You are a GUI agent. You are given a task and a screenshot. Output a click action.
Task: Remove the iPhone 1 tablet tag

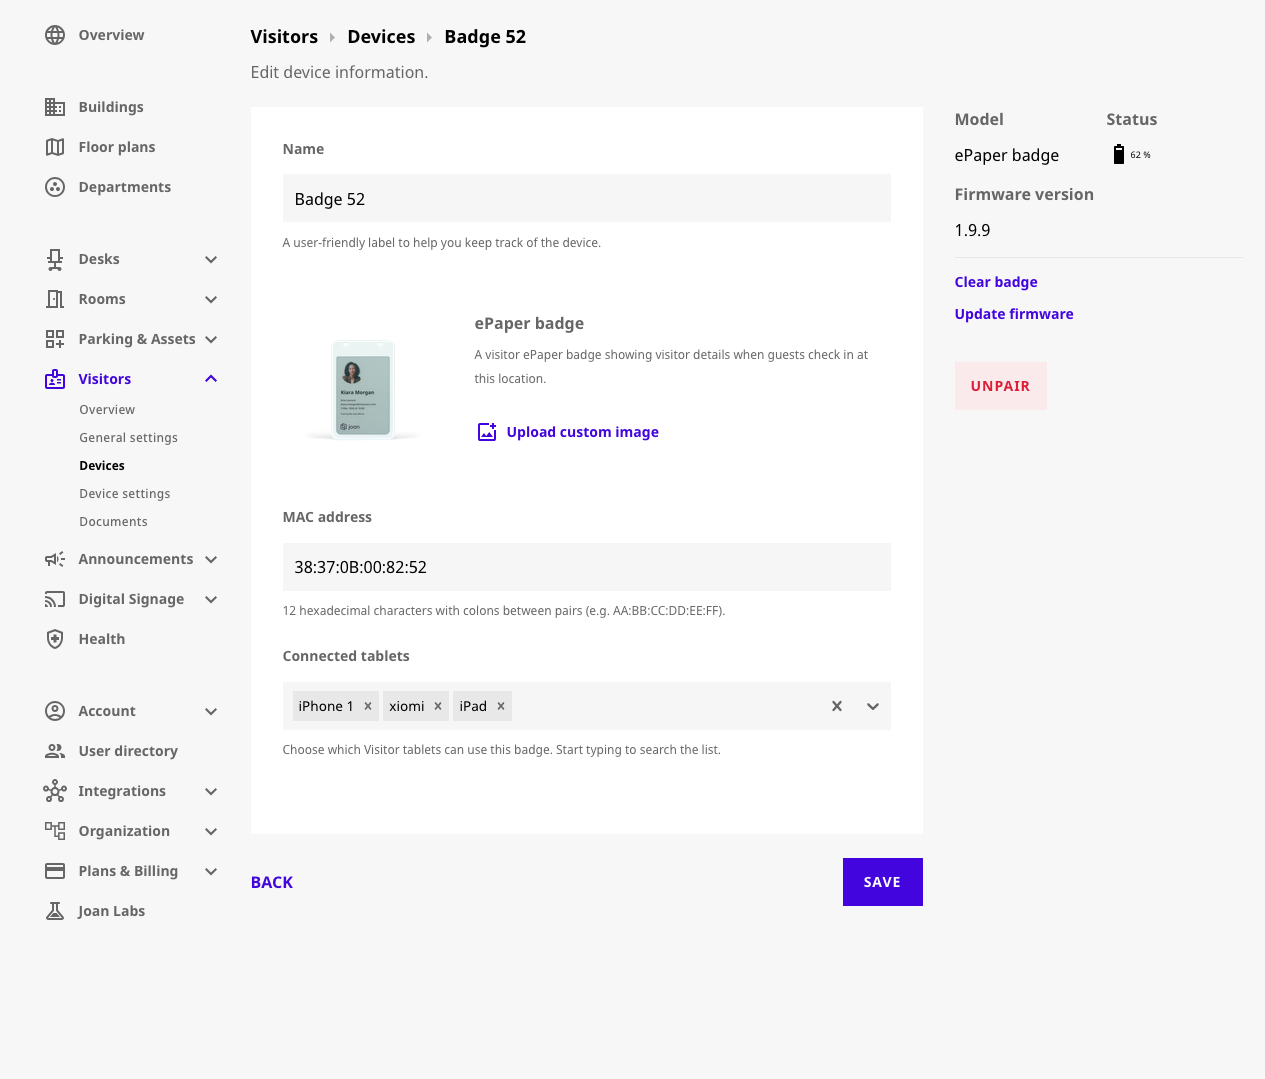pos(368,706)
